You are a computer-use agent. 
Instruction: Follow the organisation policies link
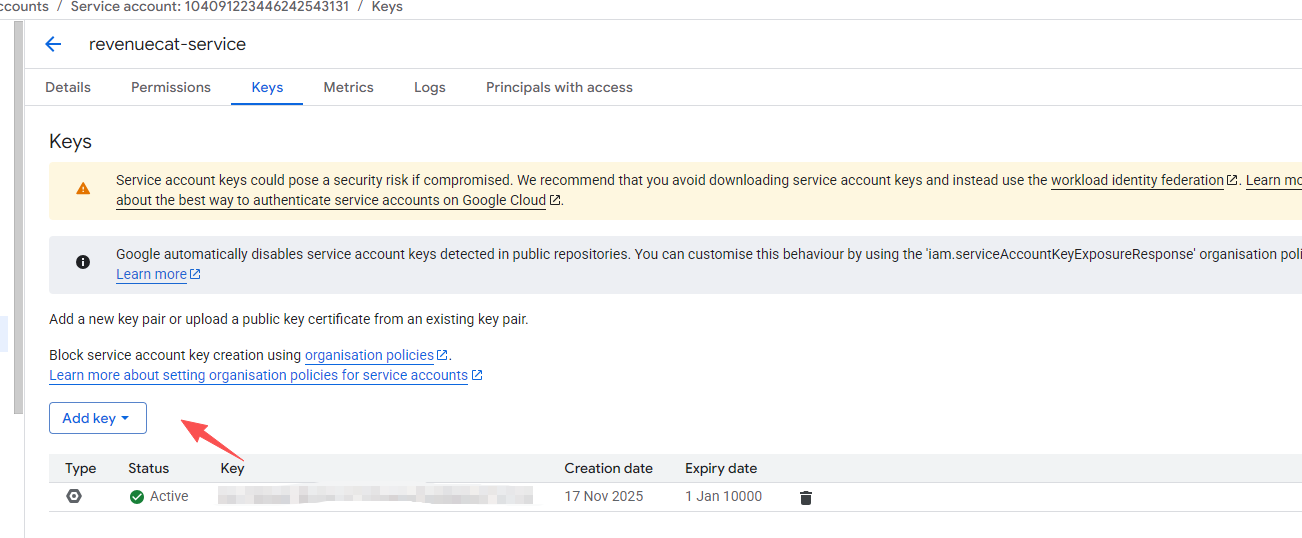click(x=369, y=355)
